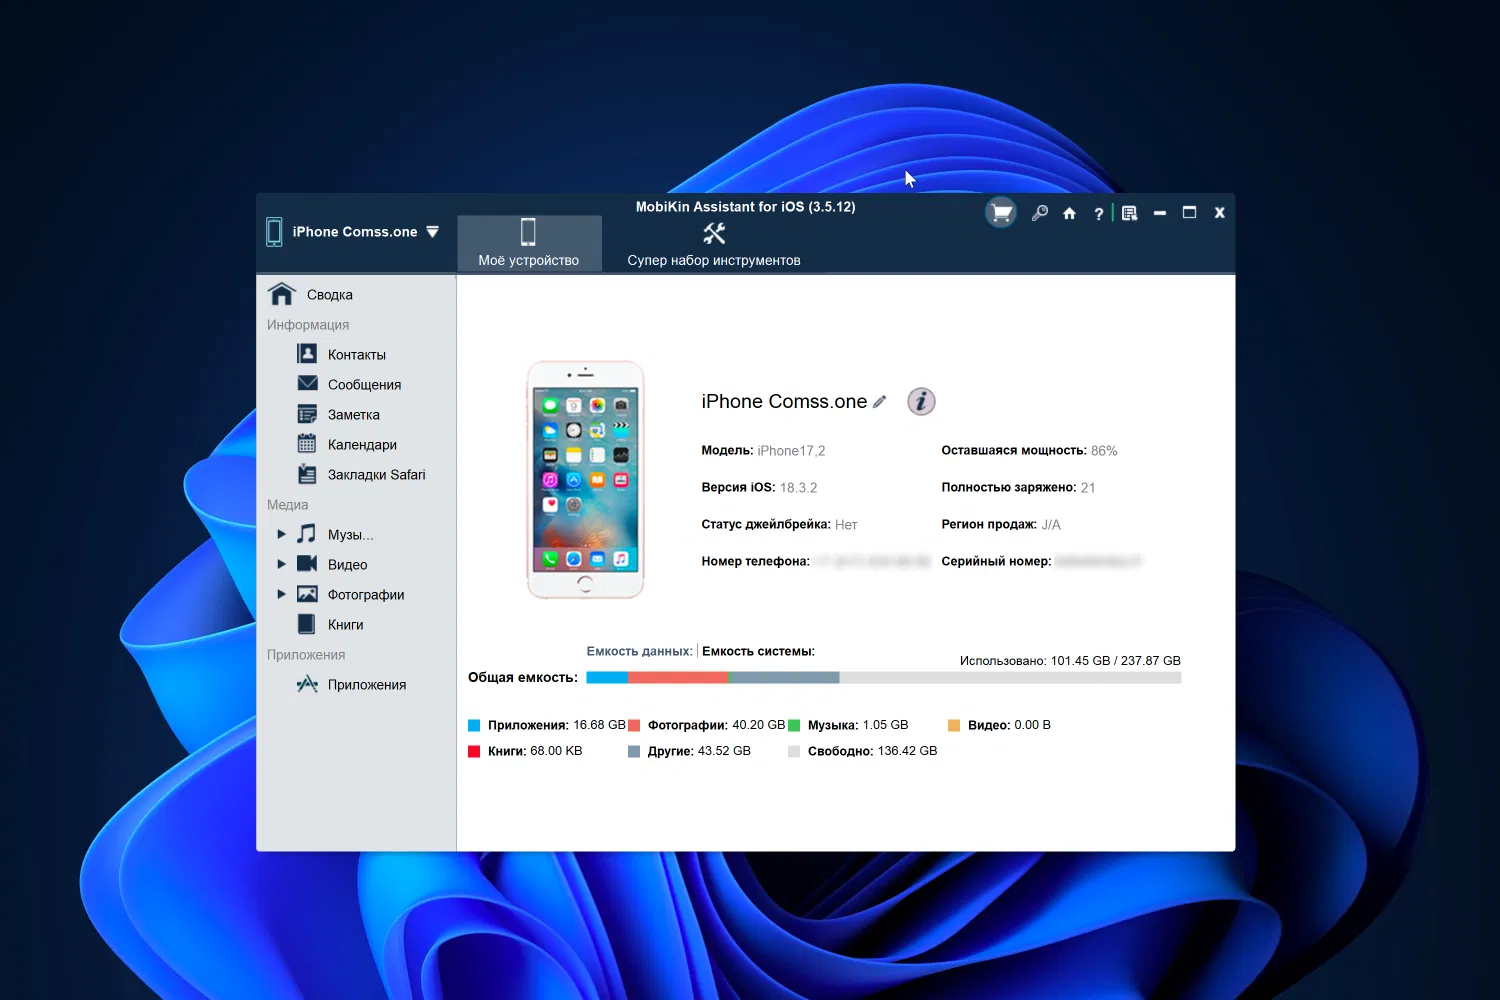Expand the Видео tree node arrow
Viewport: 1500px width, 1000px height.
pyautogui.click(x=281, y=564)
